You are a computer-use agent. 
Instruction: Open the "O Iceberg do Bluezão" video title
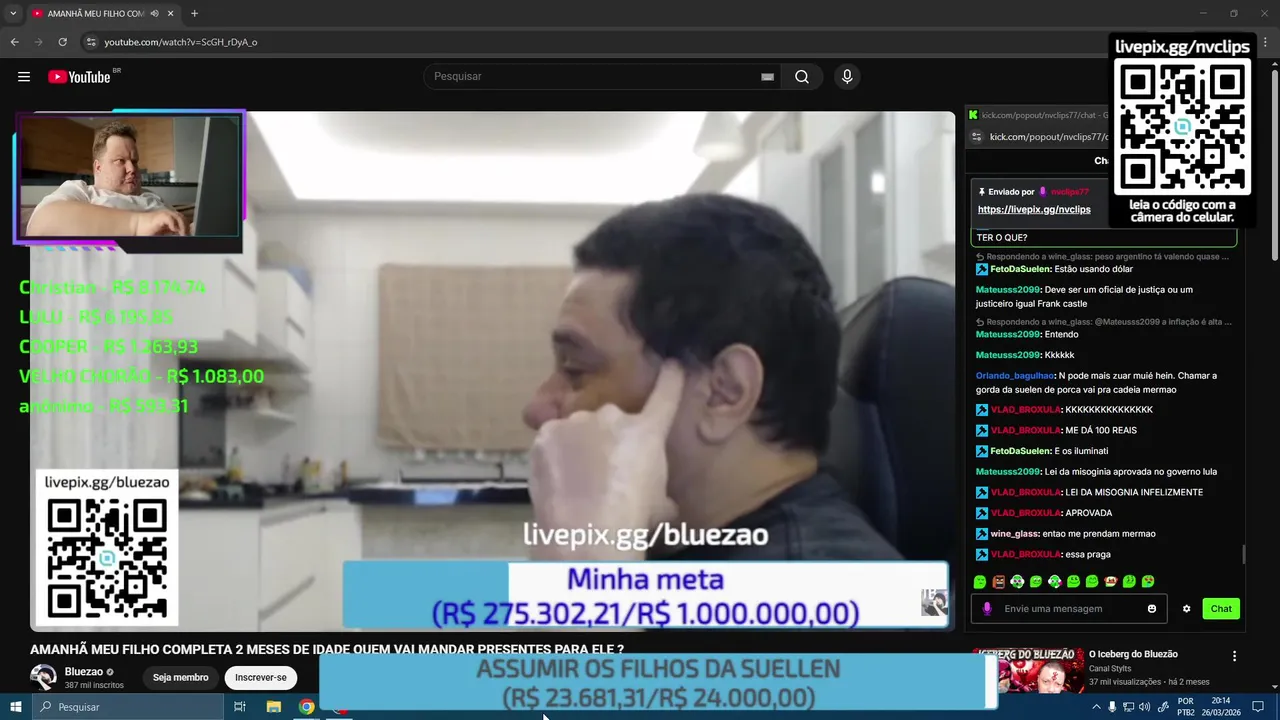(1133, 654)
